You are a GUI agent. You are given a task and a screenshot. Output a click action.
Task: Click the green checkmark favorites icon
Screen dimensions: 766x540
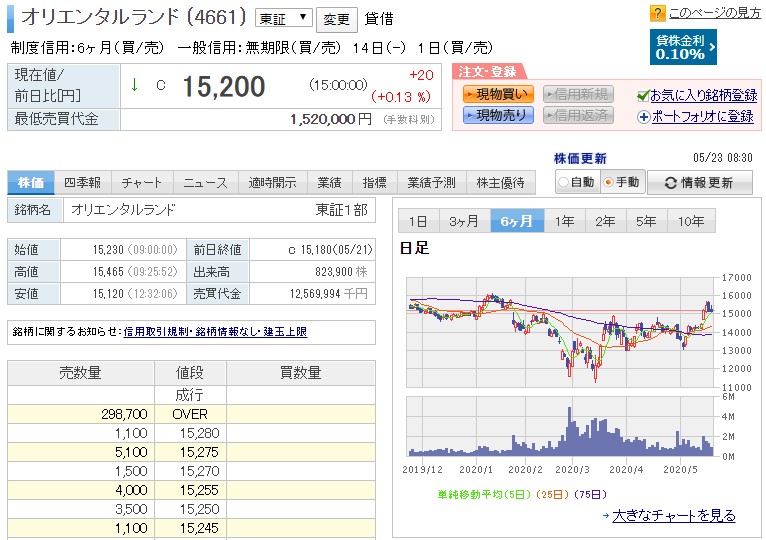tap(643, 95)
